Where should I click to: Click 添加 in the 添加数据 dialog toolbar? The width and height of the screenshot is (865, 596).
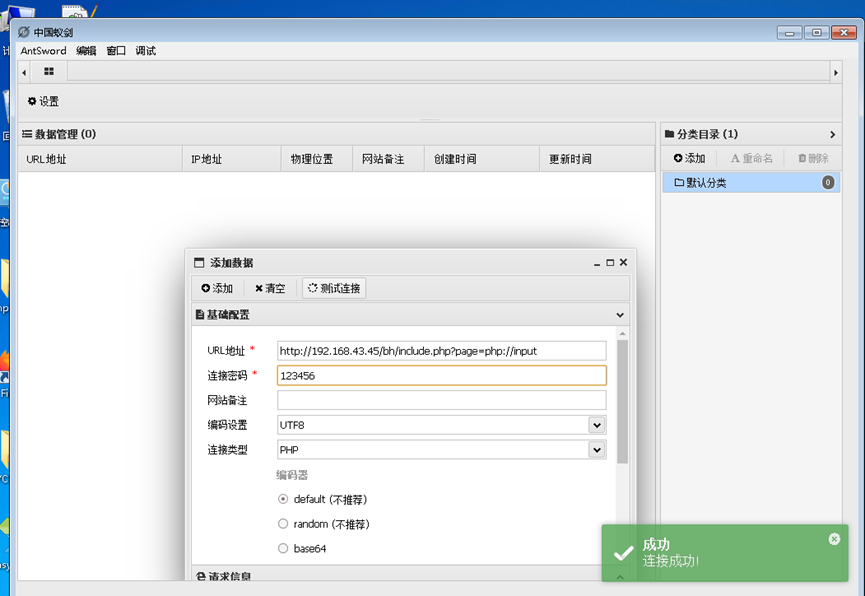coord(217,288)
